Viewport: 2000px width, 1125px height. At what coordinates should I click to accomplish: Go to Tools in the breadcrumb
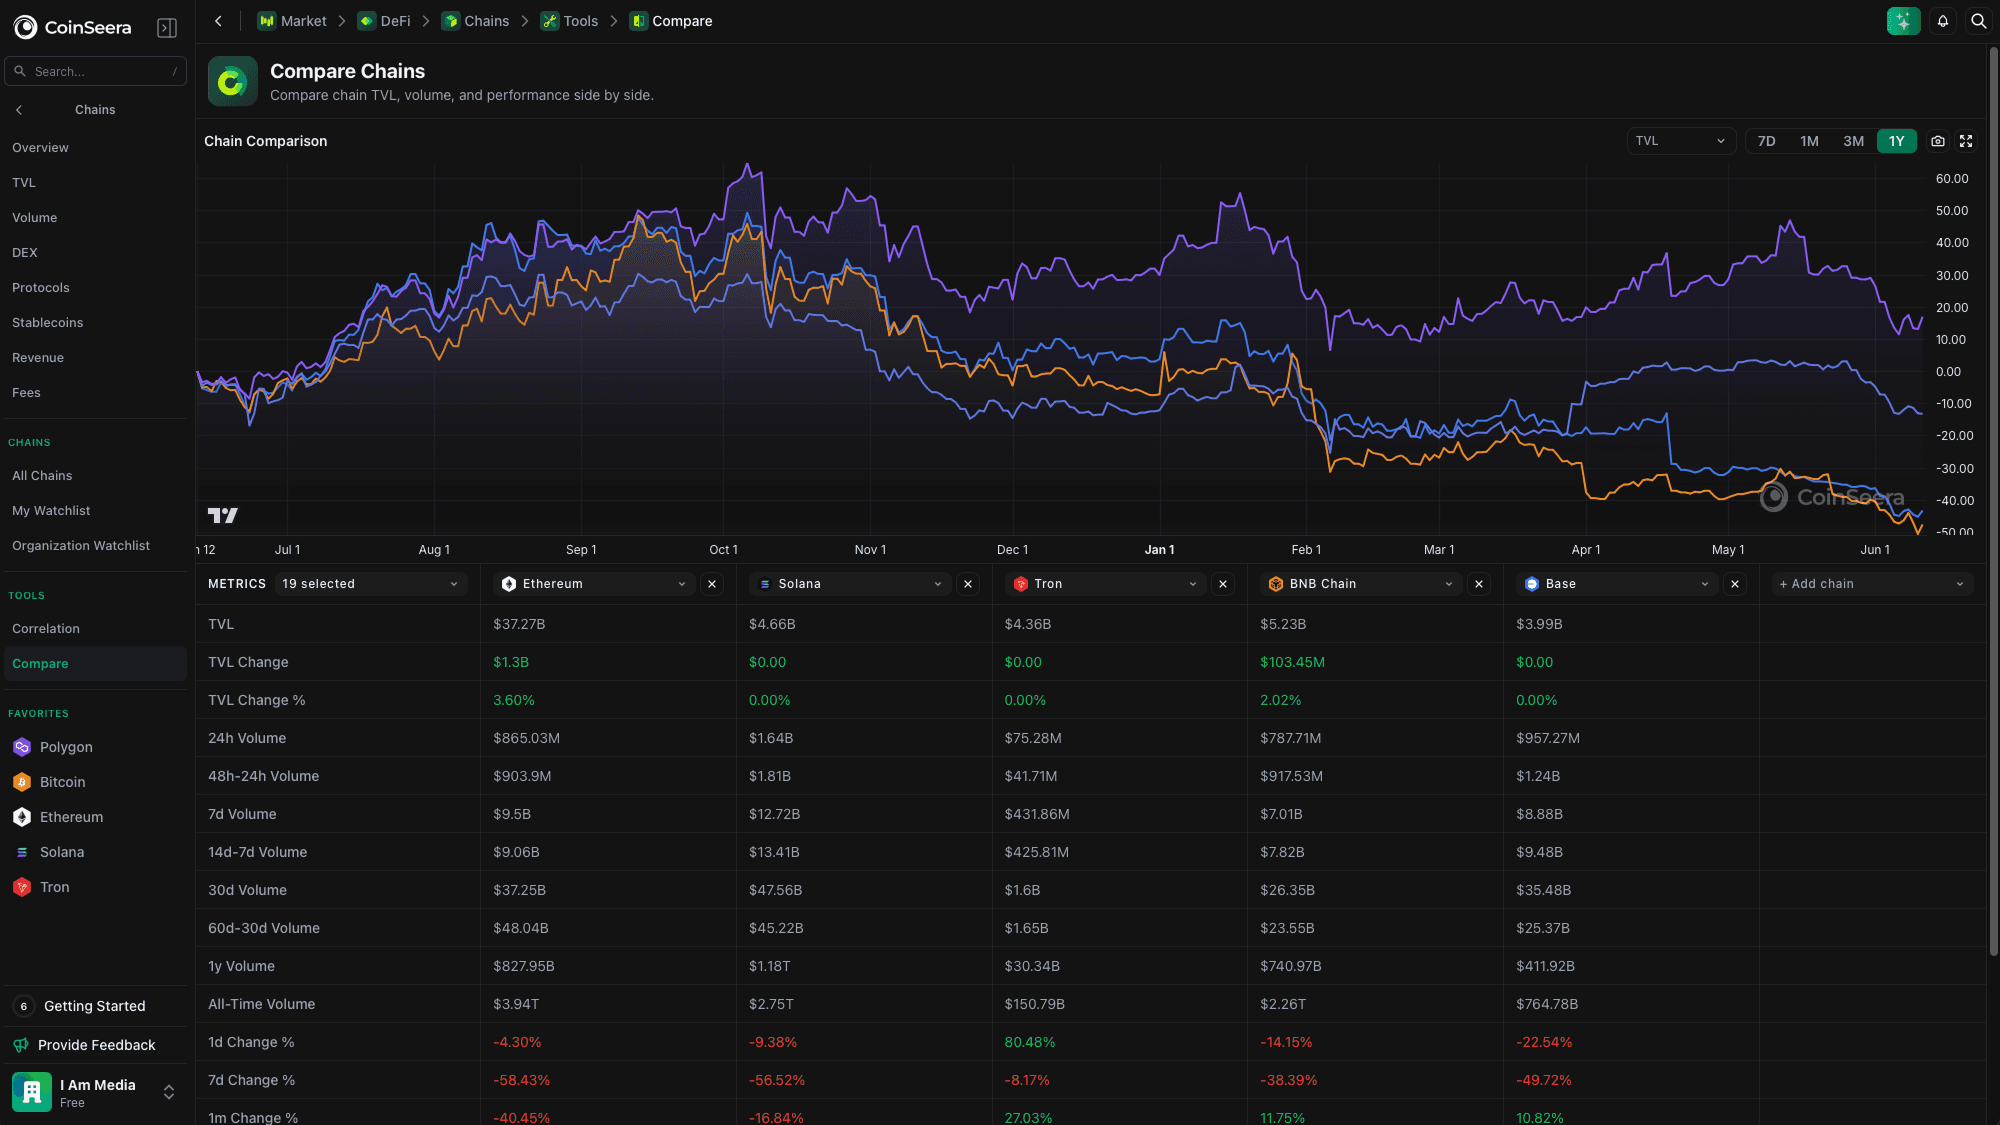[570, 21]
